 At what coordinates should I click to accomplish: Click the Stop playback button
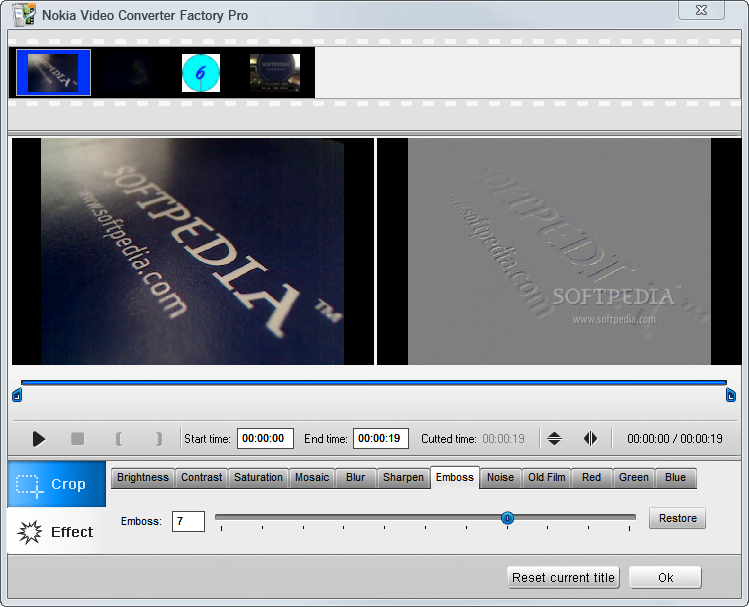coord(77,438)
